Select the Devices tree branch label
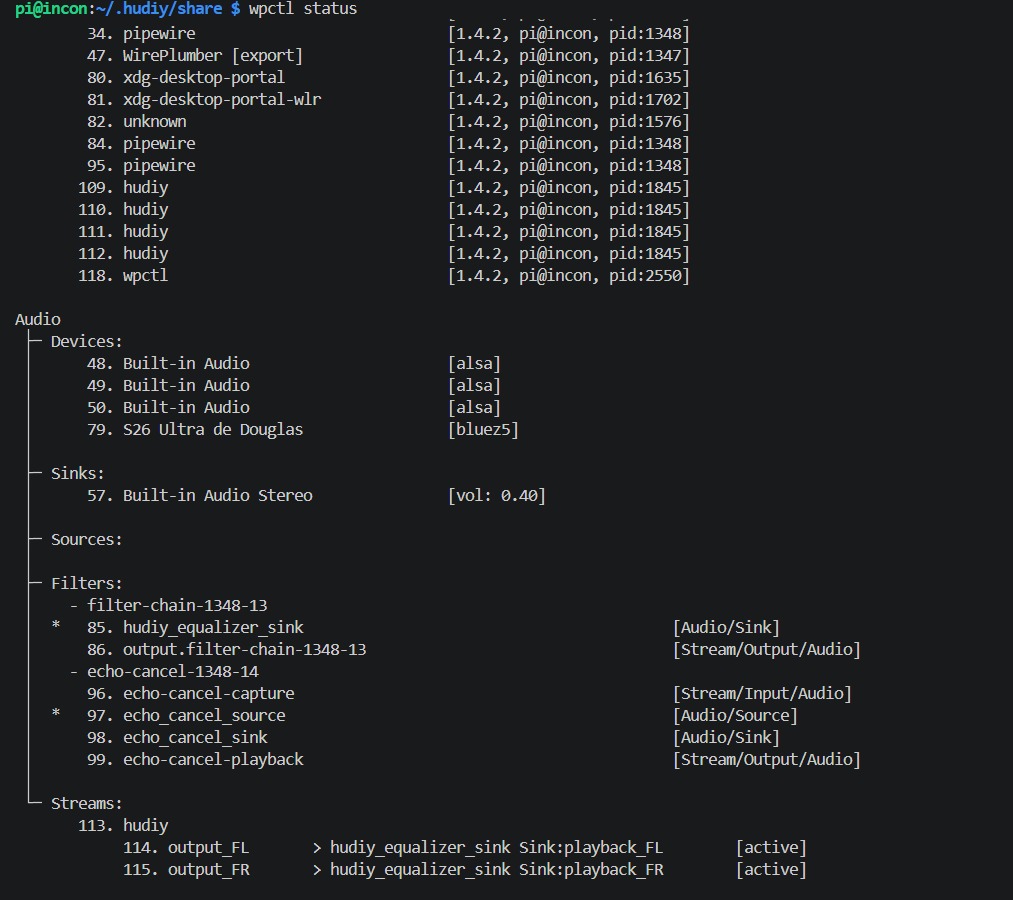The height and width of the screenshot is (900, 1013). [87, 341]
